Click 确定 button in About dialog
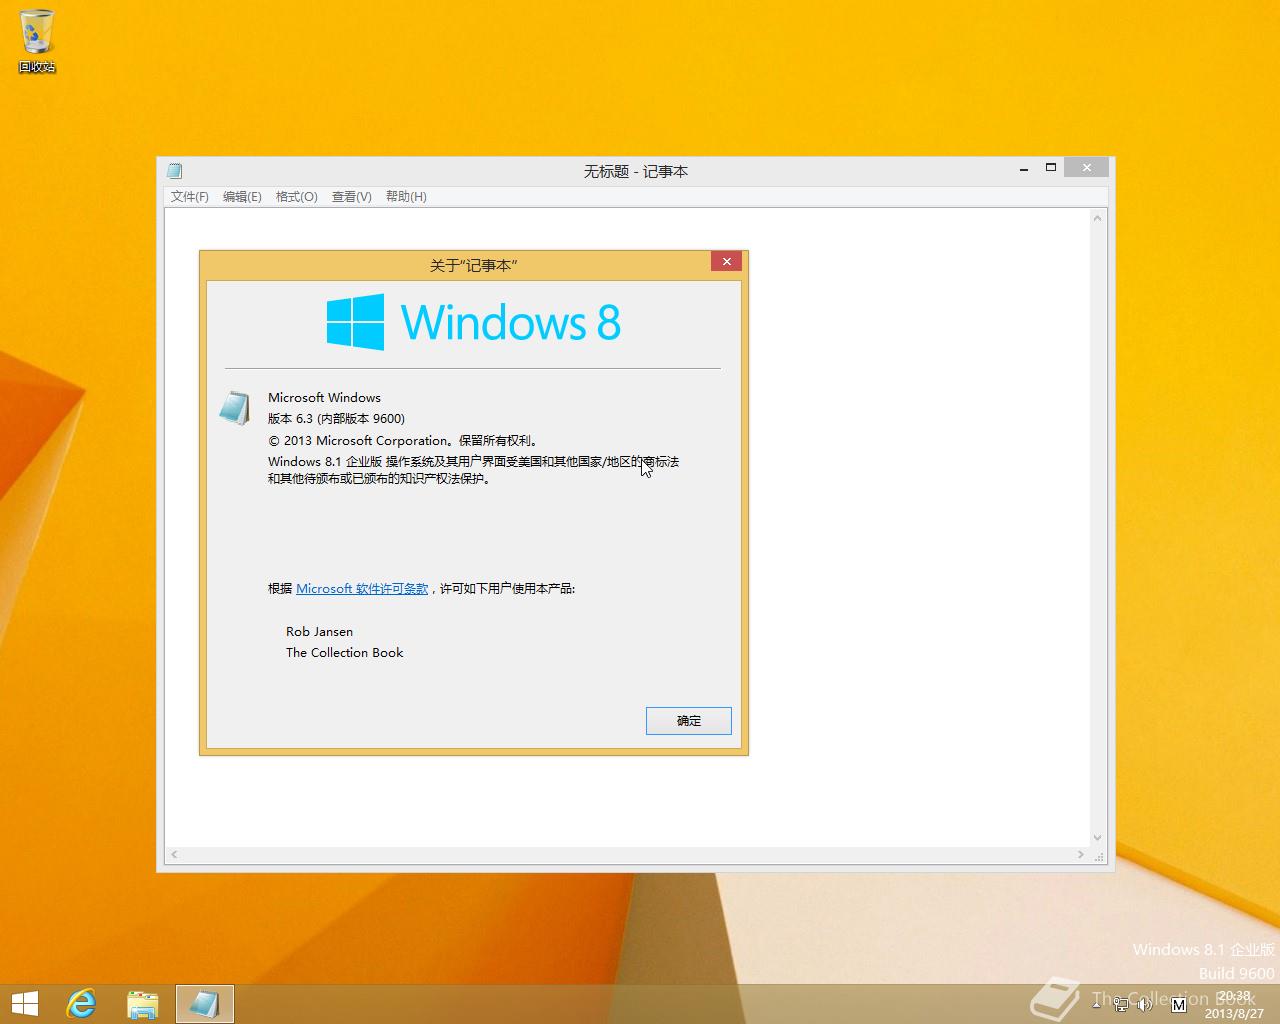 coord(689,721)
